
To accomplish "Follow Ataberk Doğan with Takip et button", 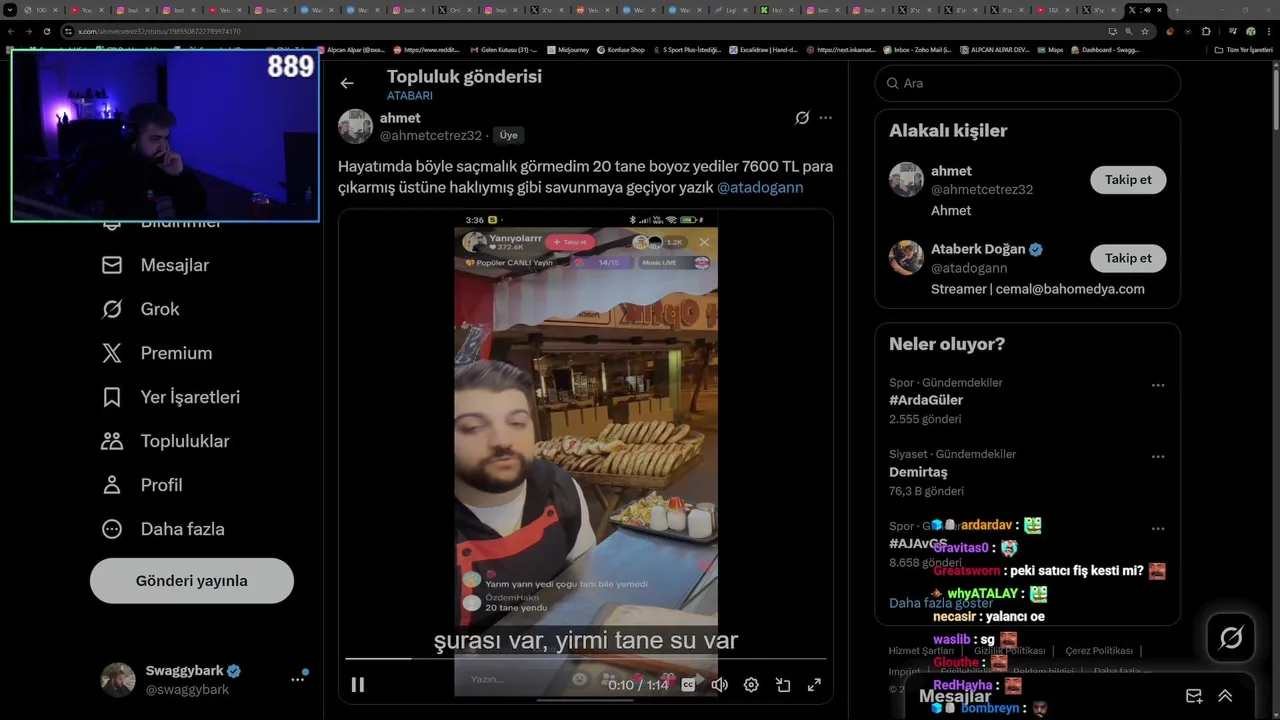I will (x=1128, y=258).
